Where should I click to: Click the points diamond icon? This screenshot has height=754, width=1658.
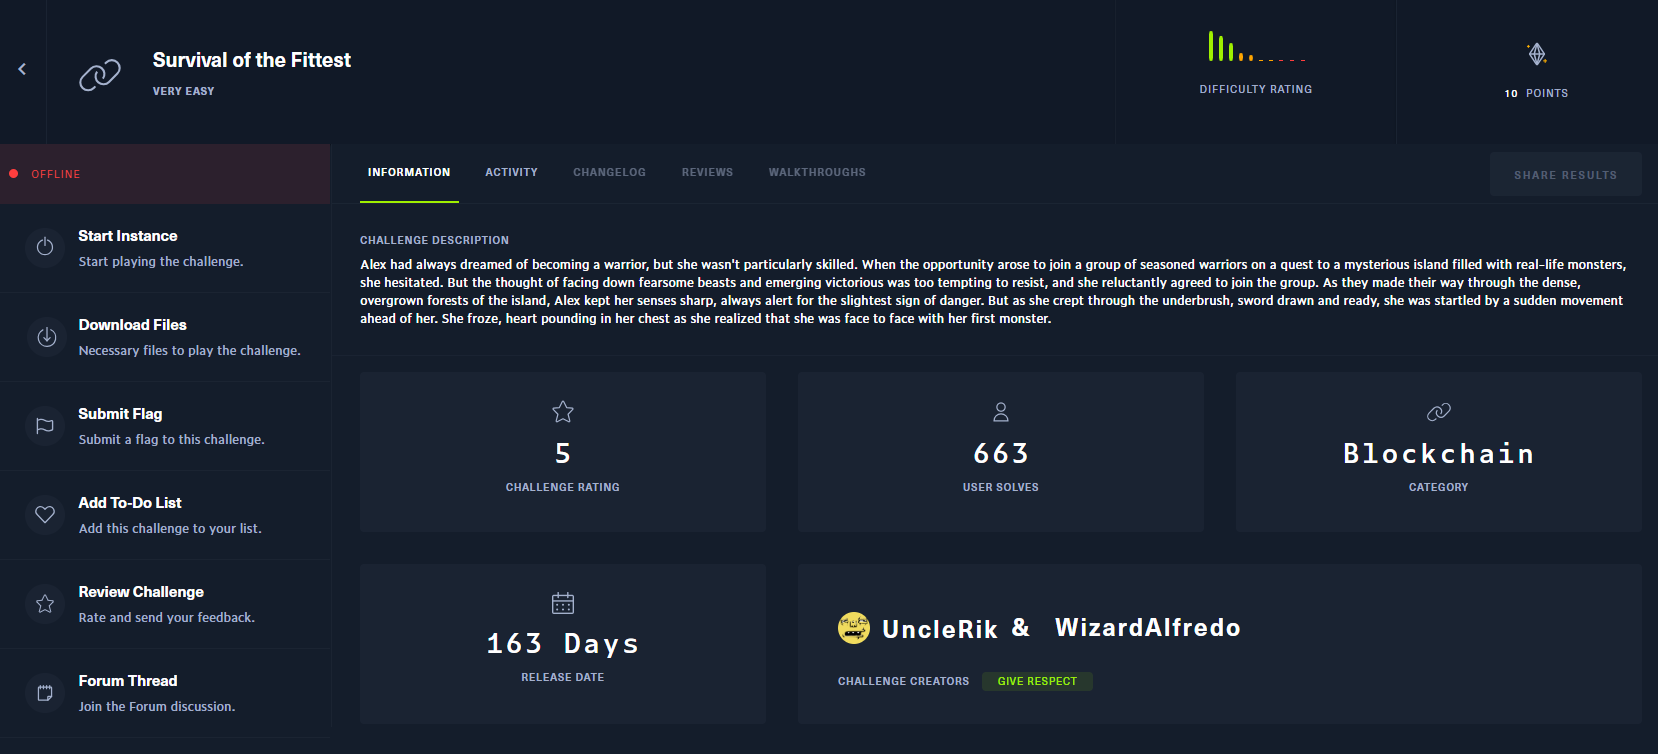1536,54
